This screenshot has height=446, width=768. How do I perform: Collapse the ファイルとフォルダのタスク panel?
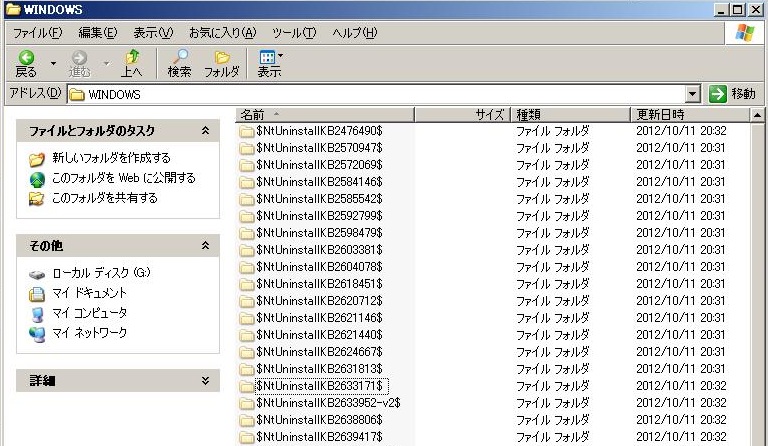click(206, 131)
